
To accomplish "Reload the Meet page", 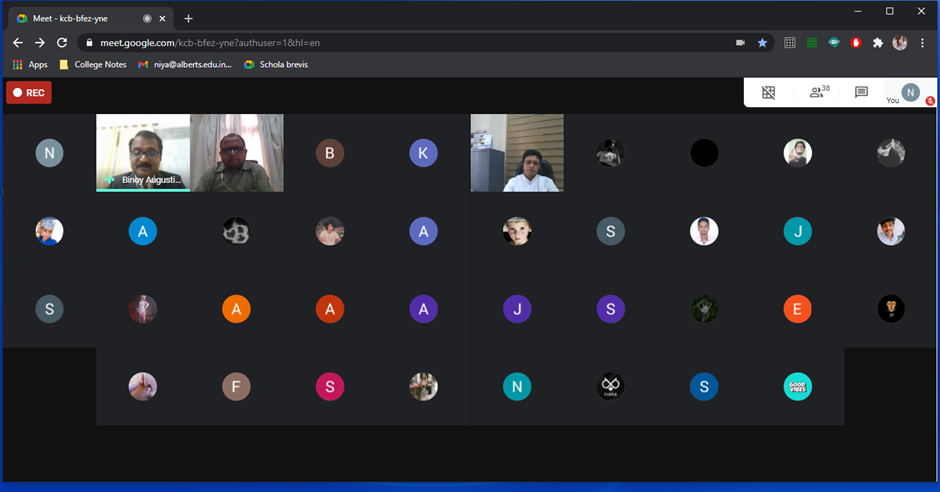I will pos(62,43).
